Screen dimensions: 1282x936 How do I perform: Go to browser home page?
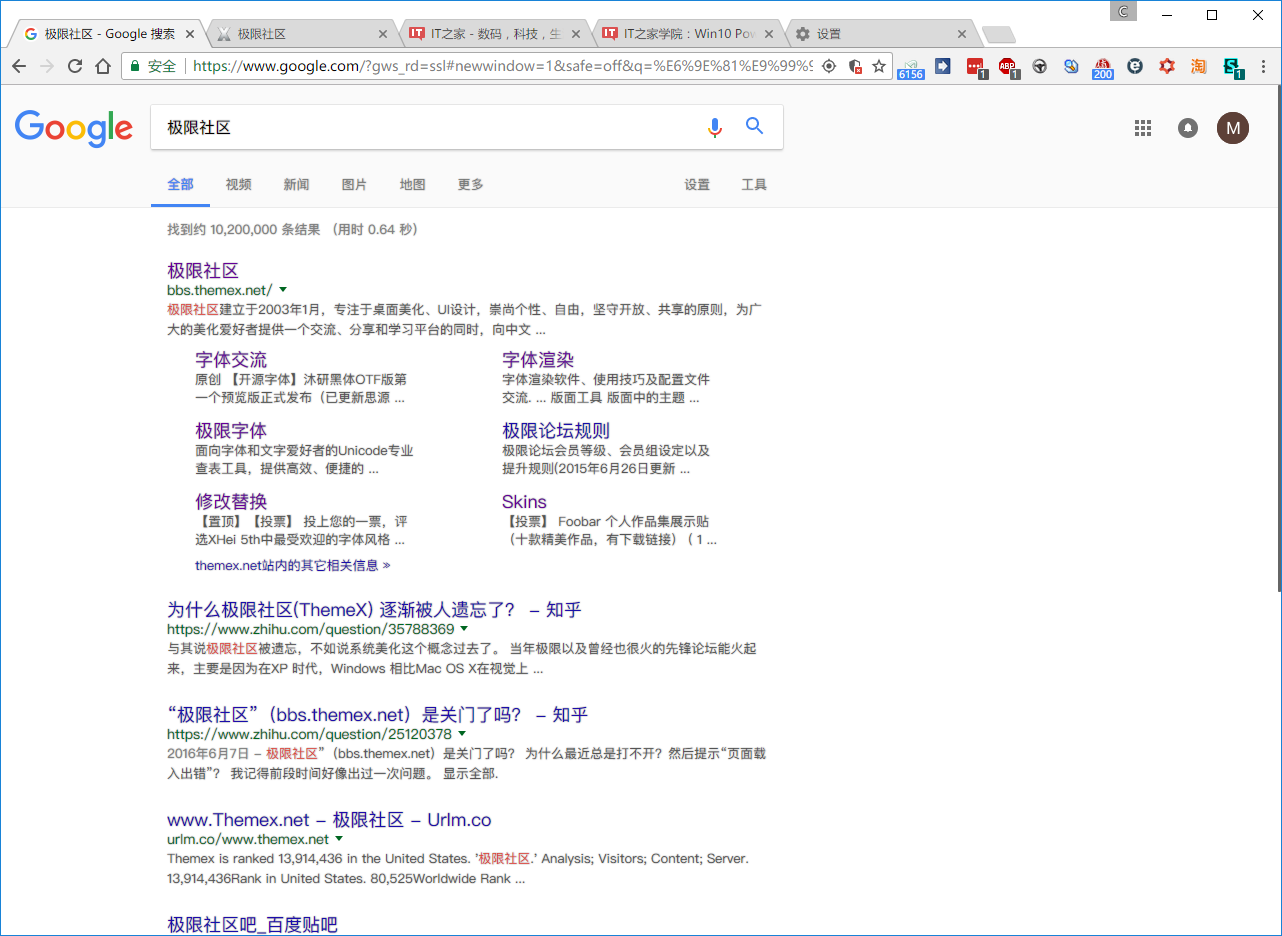coord(103,66)
